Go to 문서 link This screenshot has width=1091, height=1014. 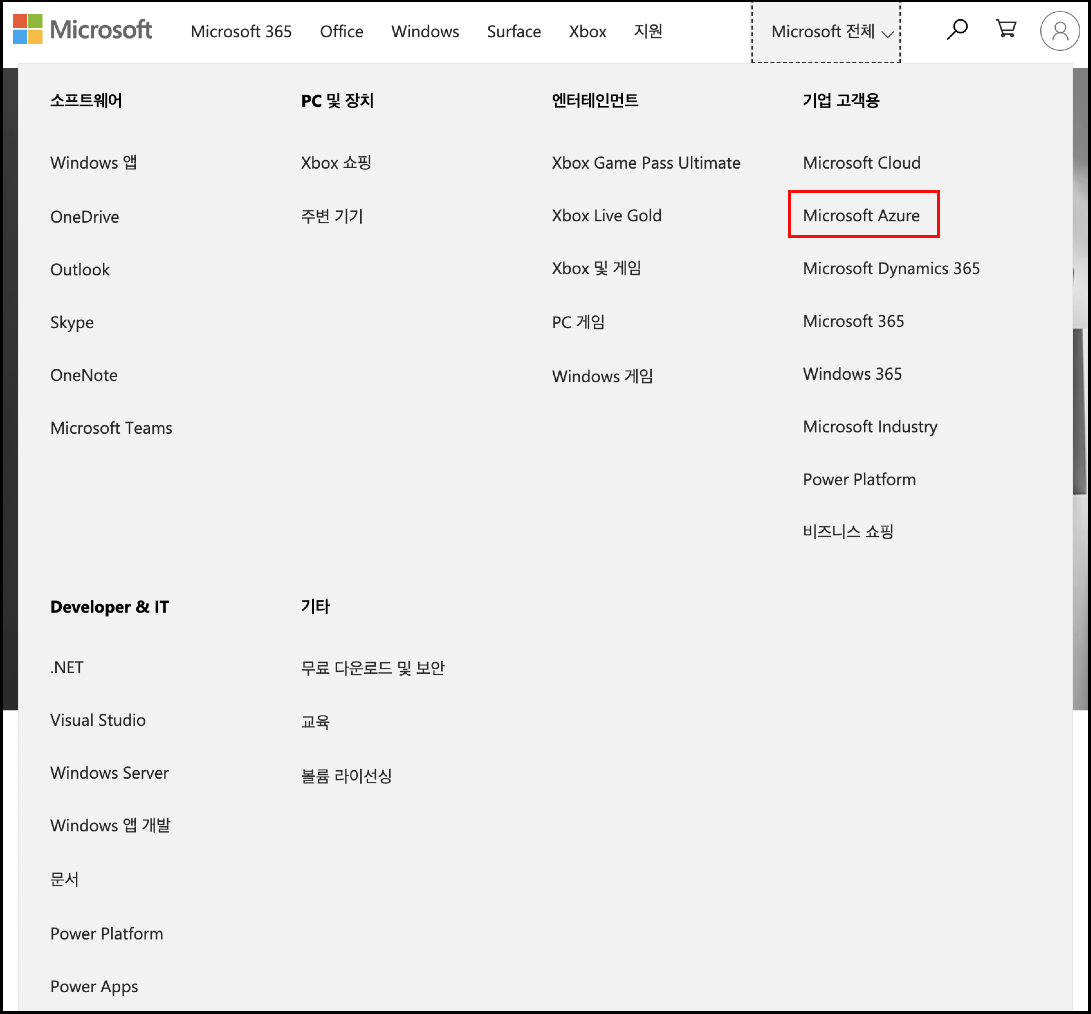click(64, 880)
